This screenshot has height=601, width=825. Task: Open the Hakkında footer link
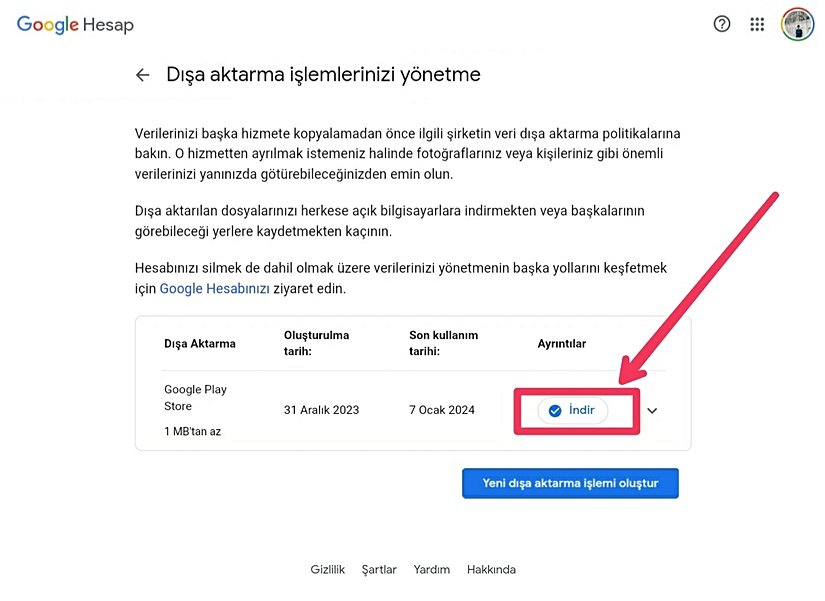491,569
